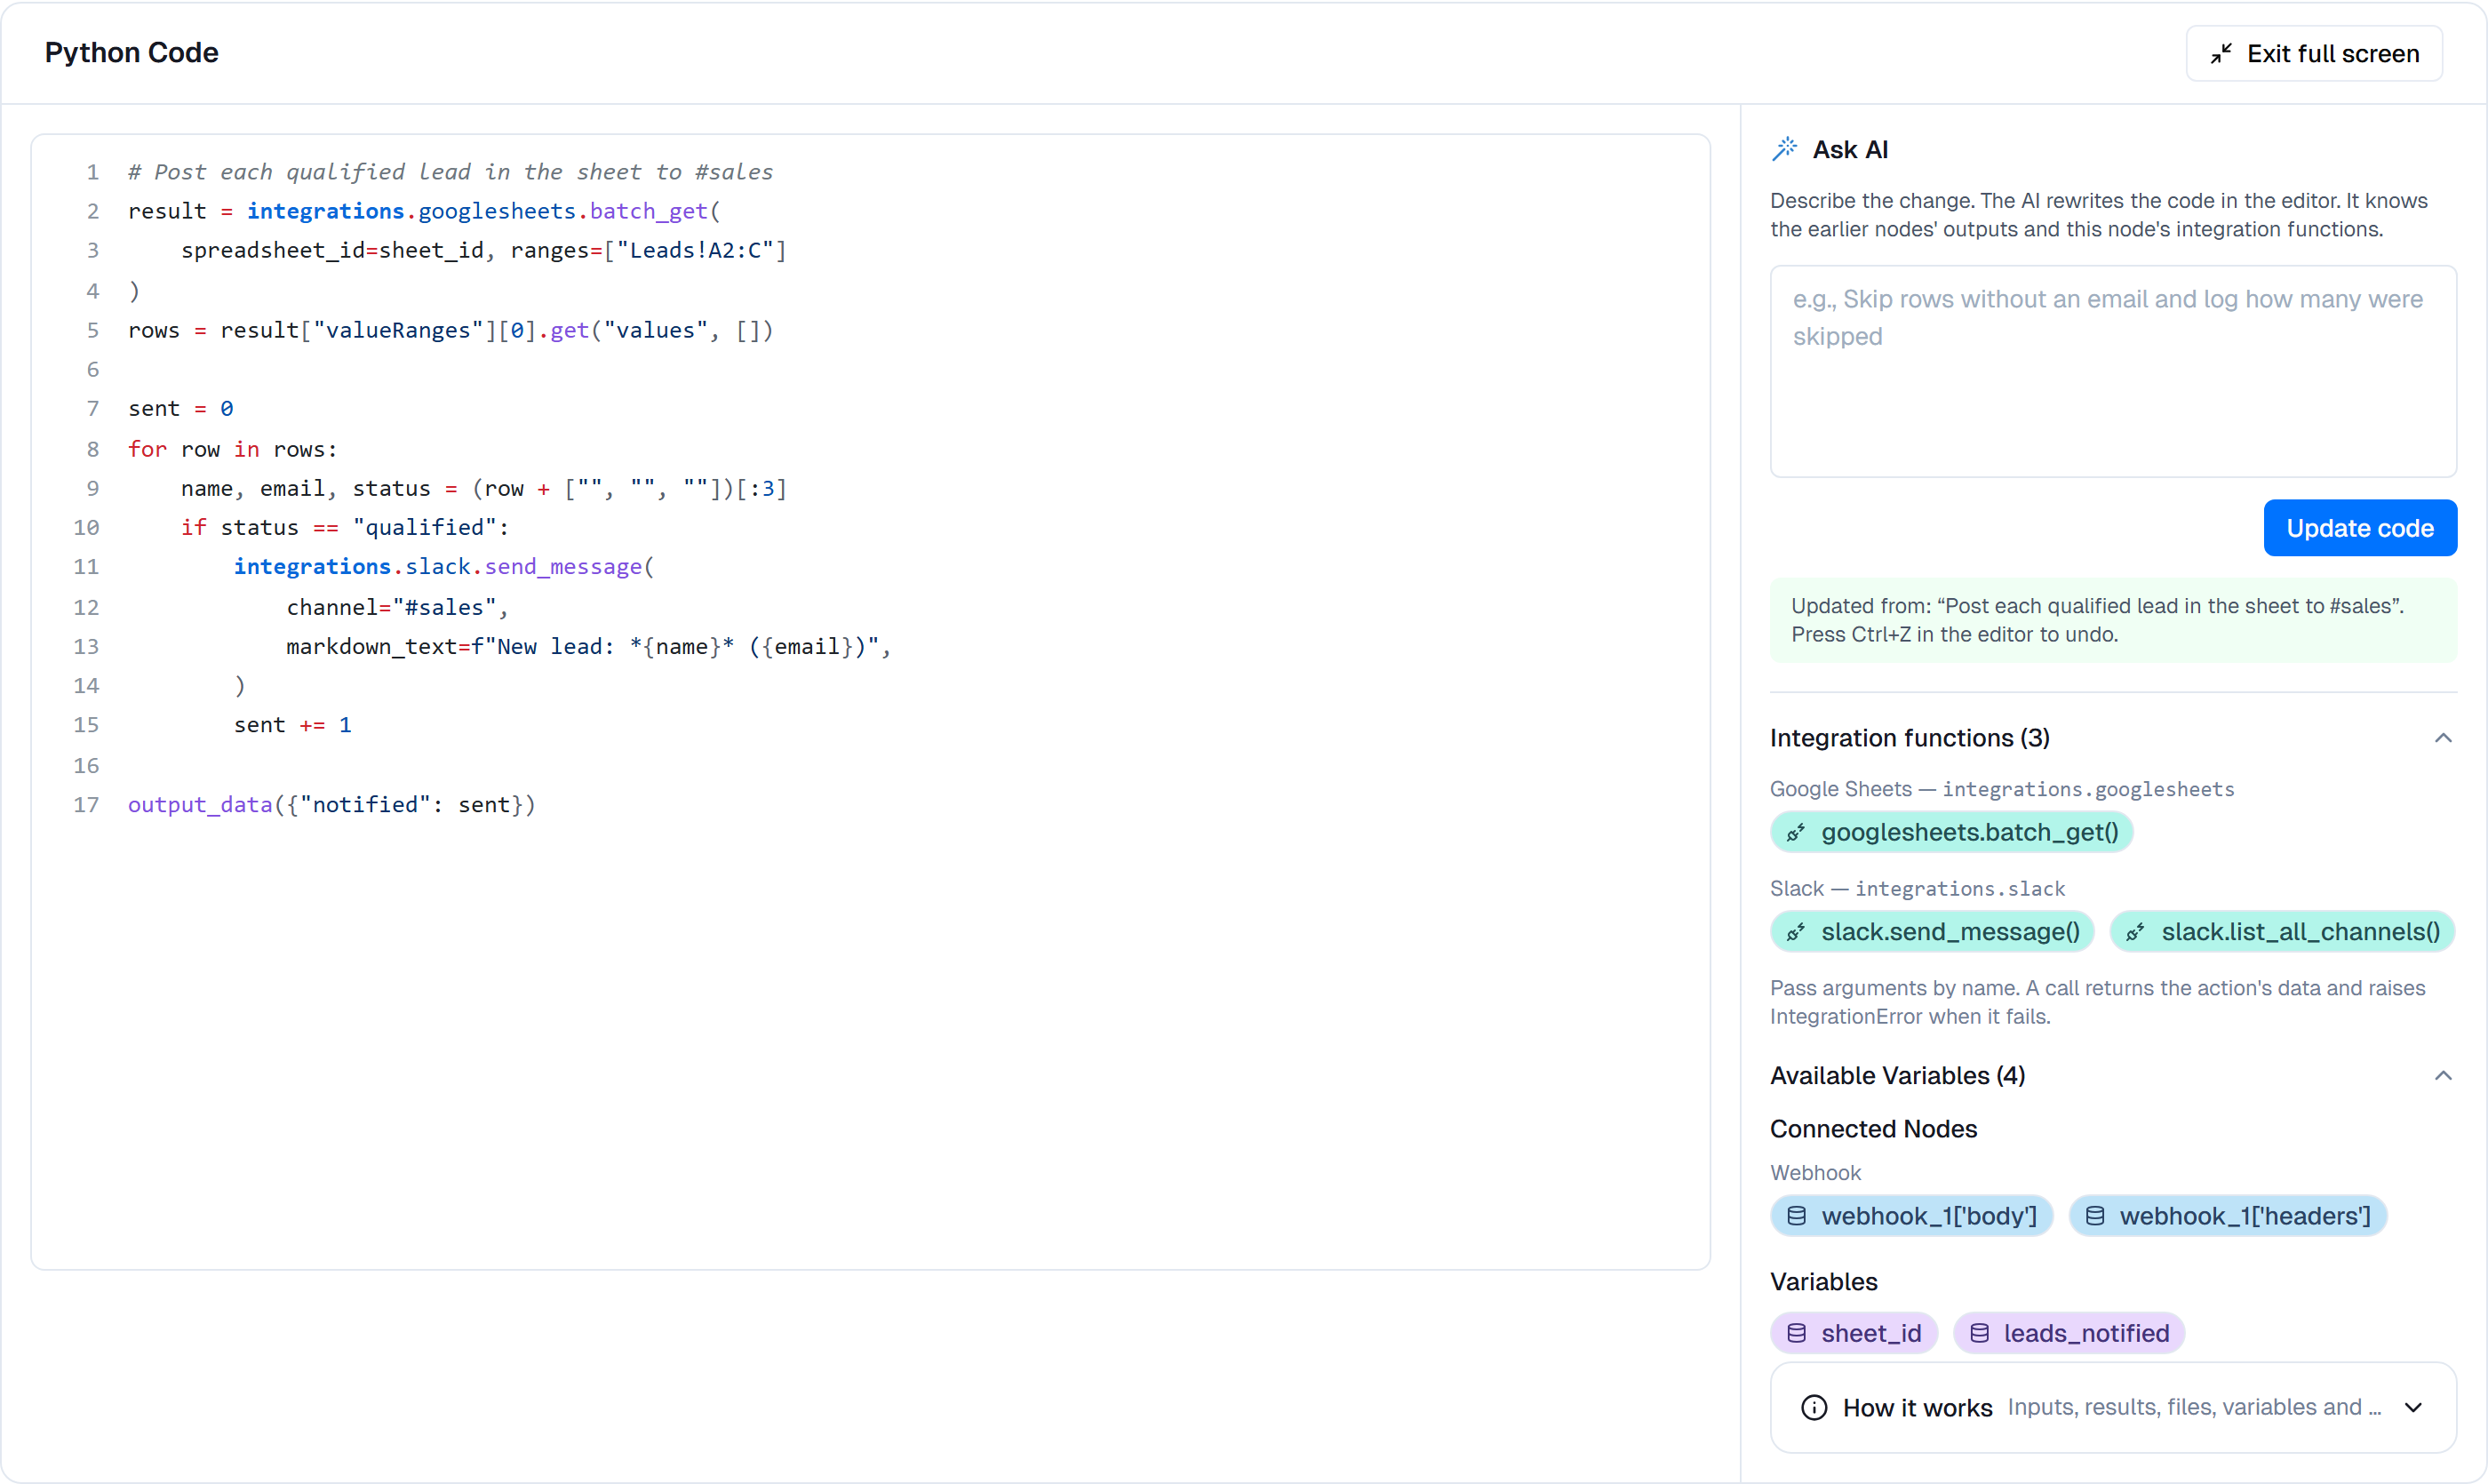The width and height of the screenshot is (2488, 1484).
Task: Click the 'sent = 0' line
Action: (x=180, y=408)
